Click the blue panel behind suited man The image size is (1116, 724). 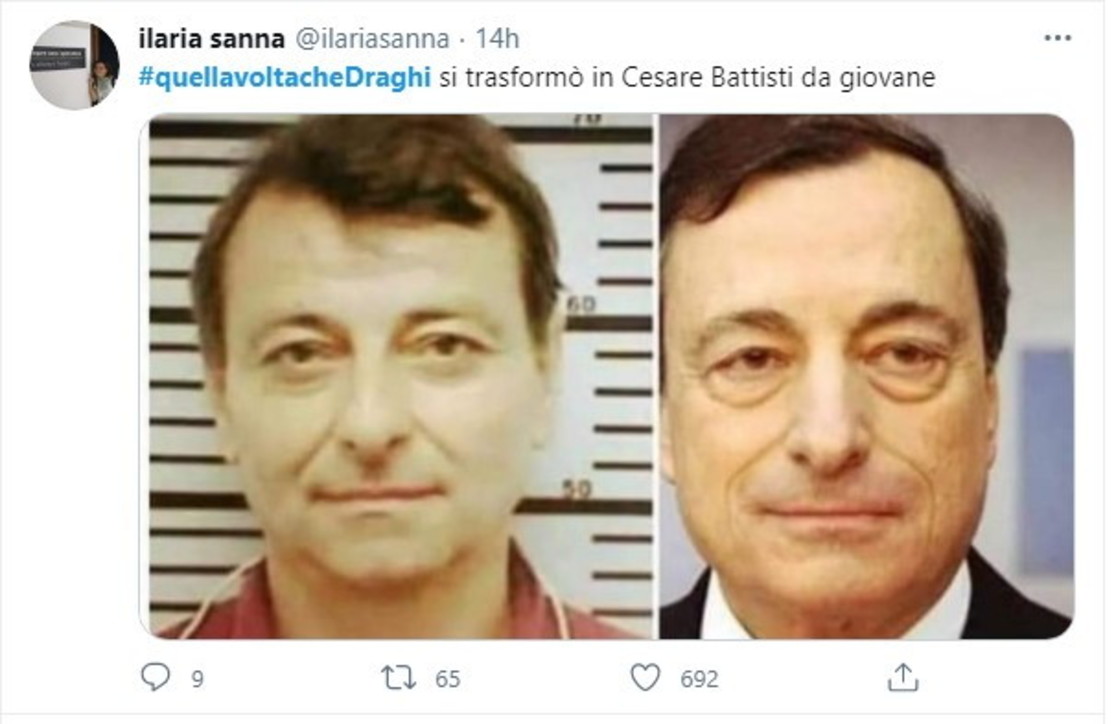pyautogui.click(x=1046, y=461)
